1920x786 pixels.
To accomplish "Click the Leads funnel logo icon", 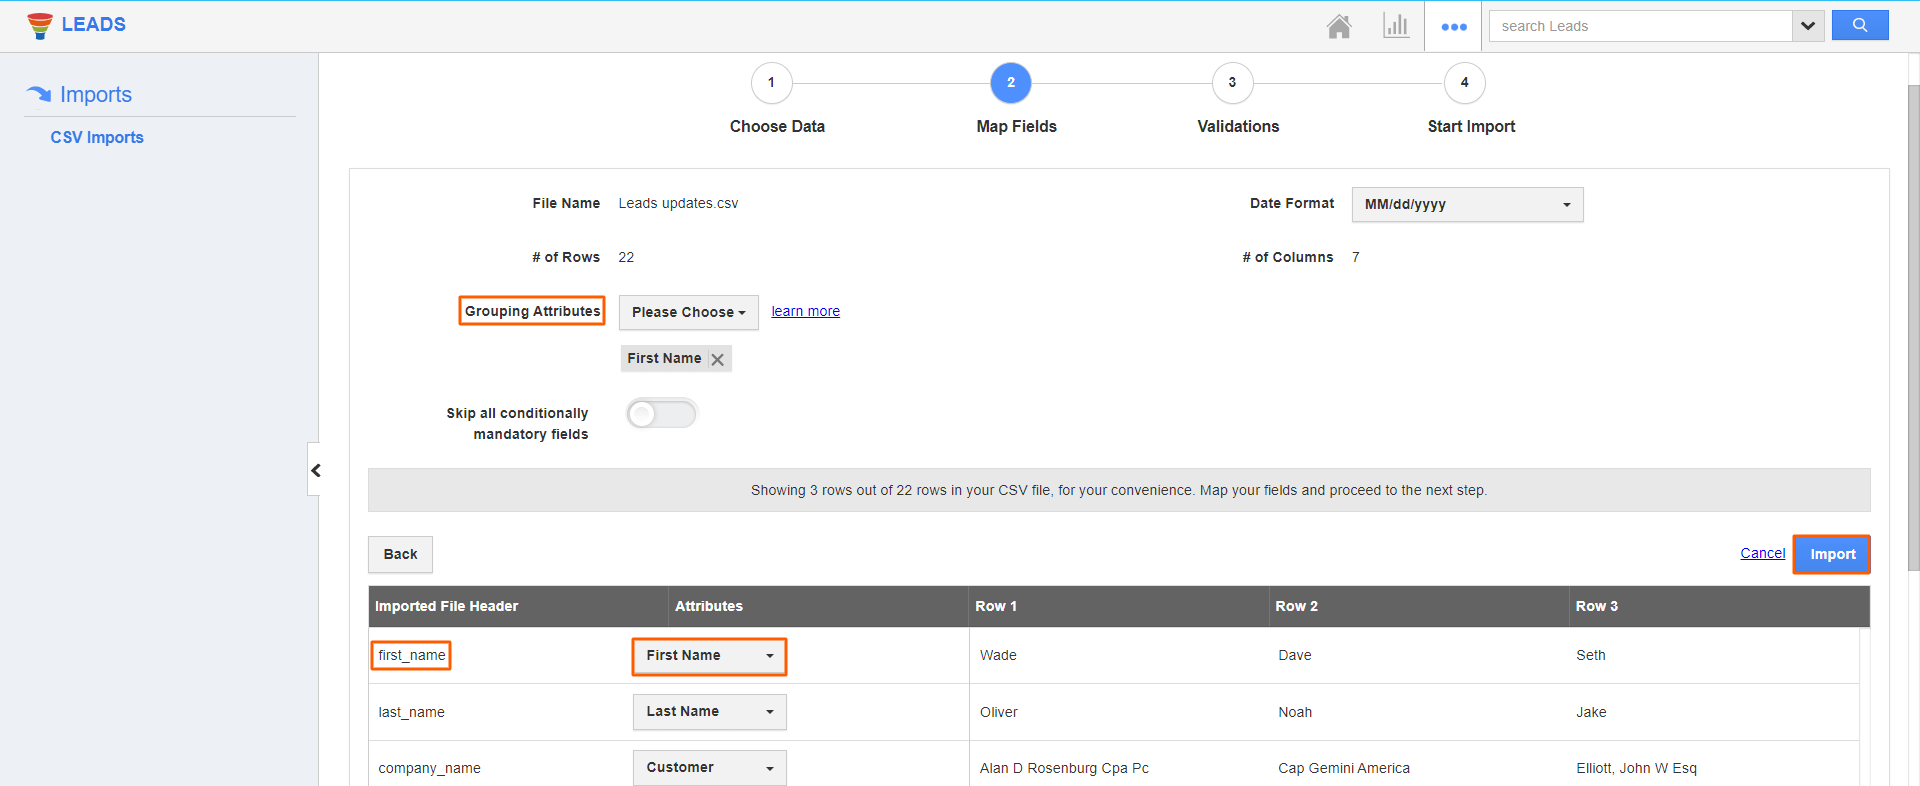I will point(40,25).
